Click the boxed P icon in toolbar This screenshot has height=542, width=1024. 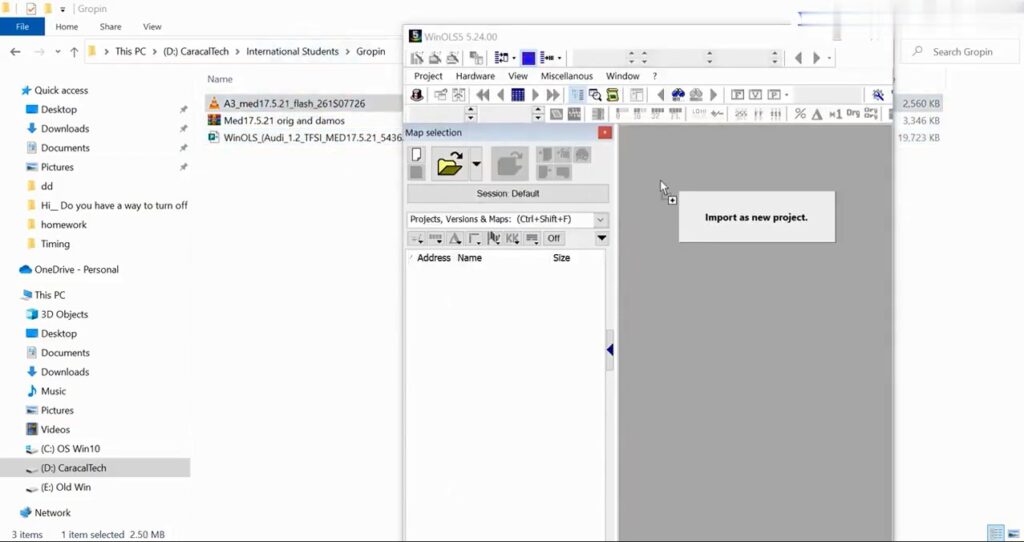[774, 95]
